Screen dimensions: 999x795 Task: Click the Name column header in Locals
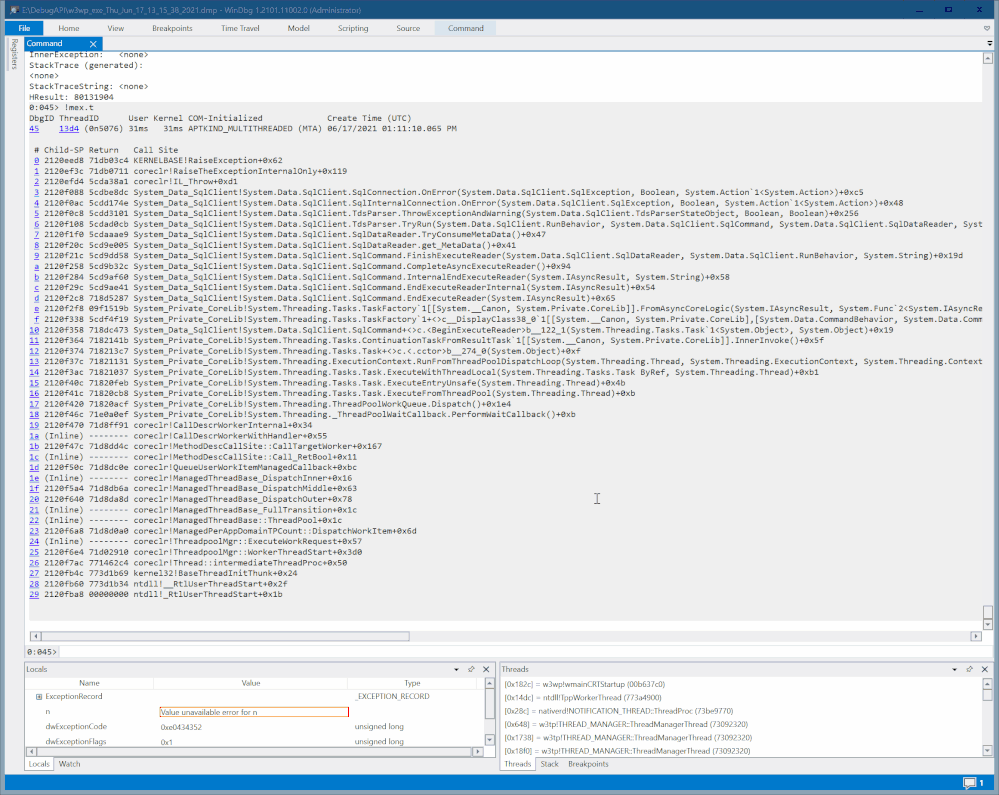(89, 683)
